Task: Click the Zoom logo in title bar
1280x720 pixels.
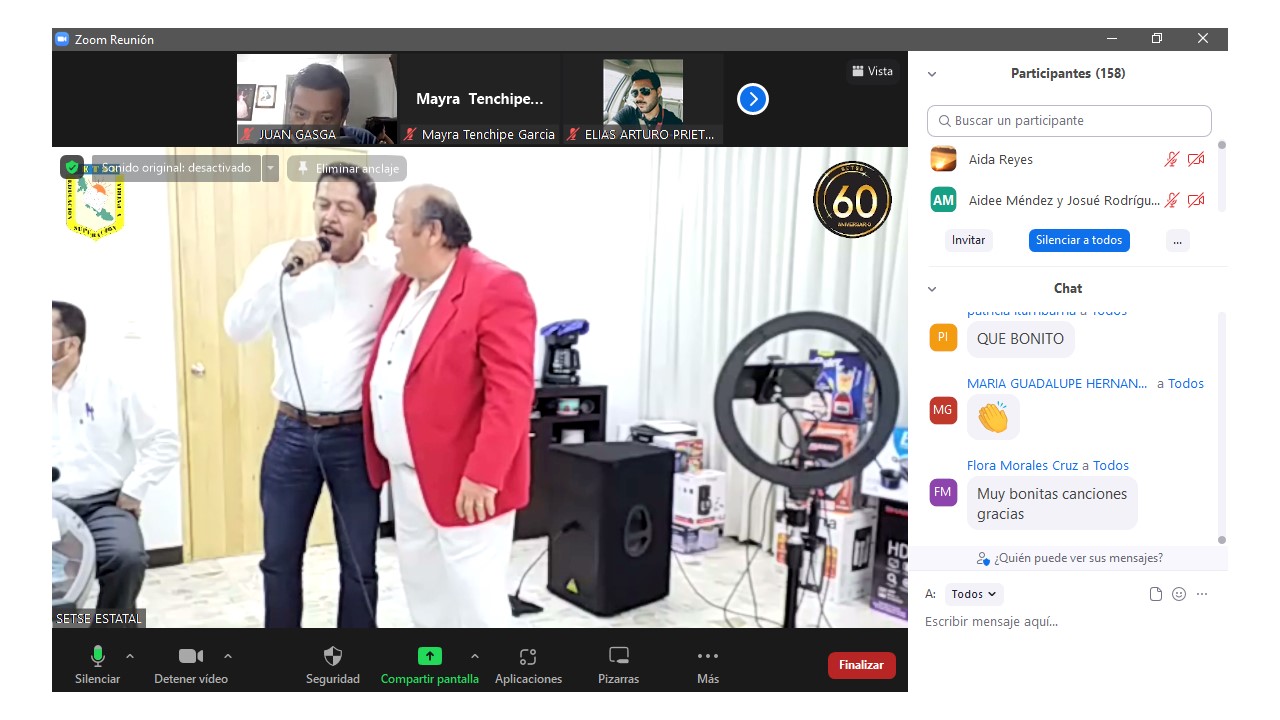Action: click(x=62, y=39)
